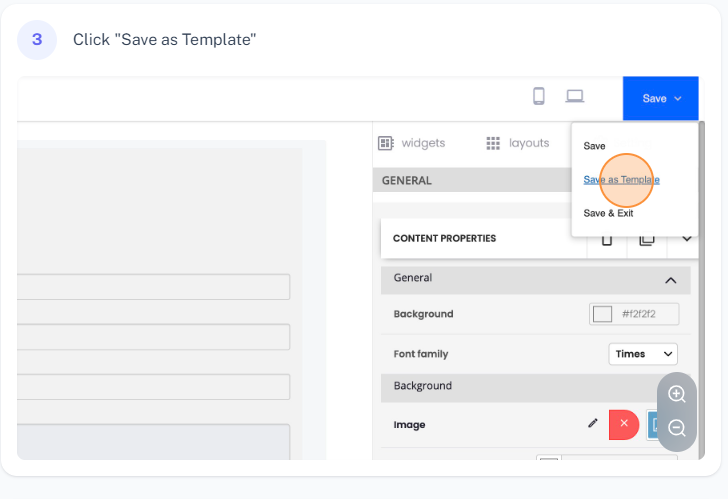Screen dimensions: 728x499
Task: Pick the Background color swatch
Action: coord(602,314)
